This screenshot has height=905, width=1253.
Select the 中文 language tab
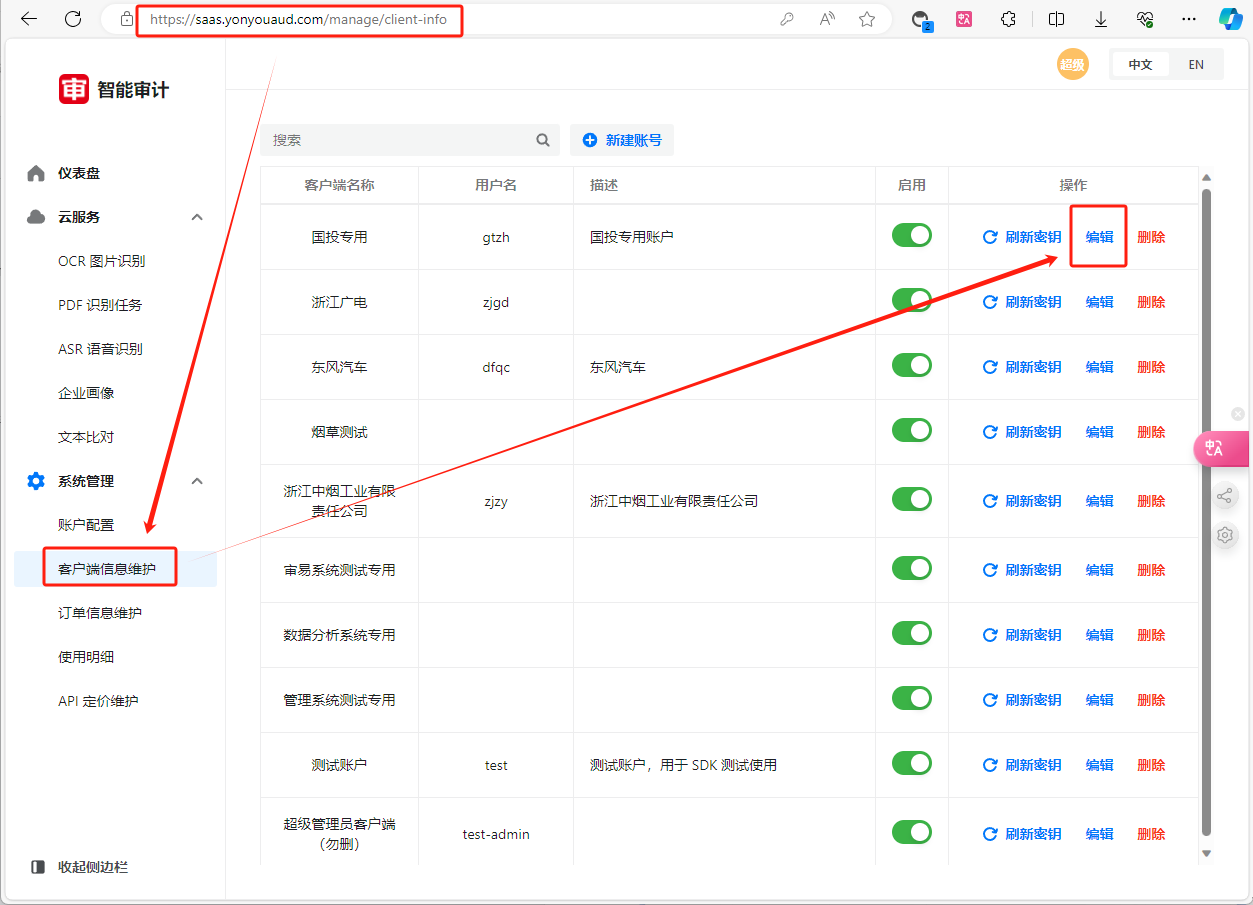tap(1140, 64)
